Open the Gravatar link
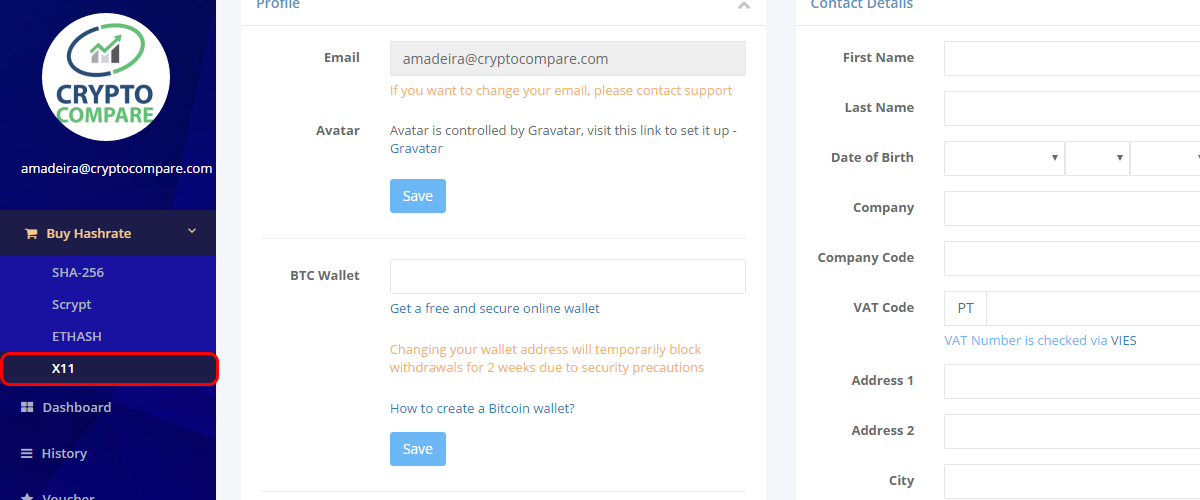 (416, 149)
